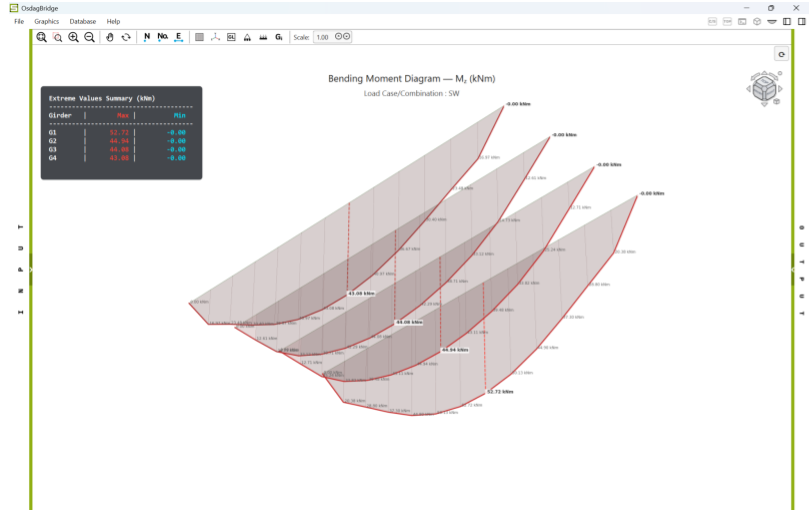
Task: Expand the right OUTPUT dock handle
Action: pos(793,269)
